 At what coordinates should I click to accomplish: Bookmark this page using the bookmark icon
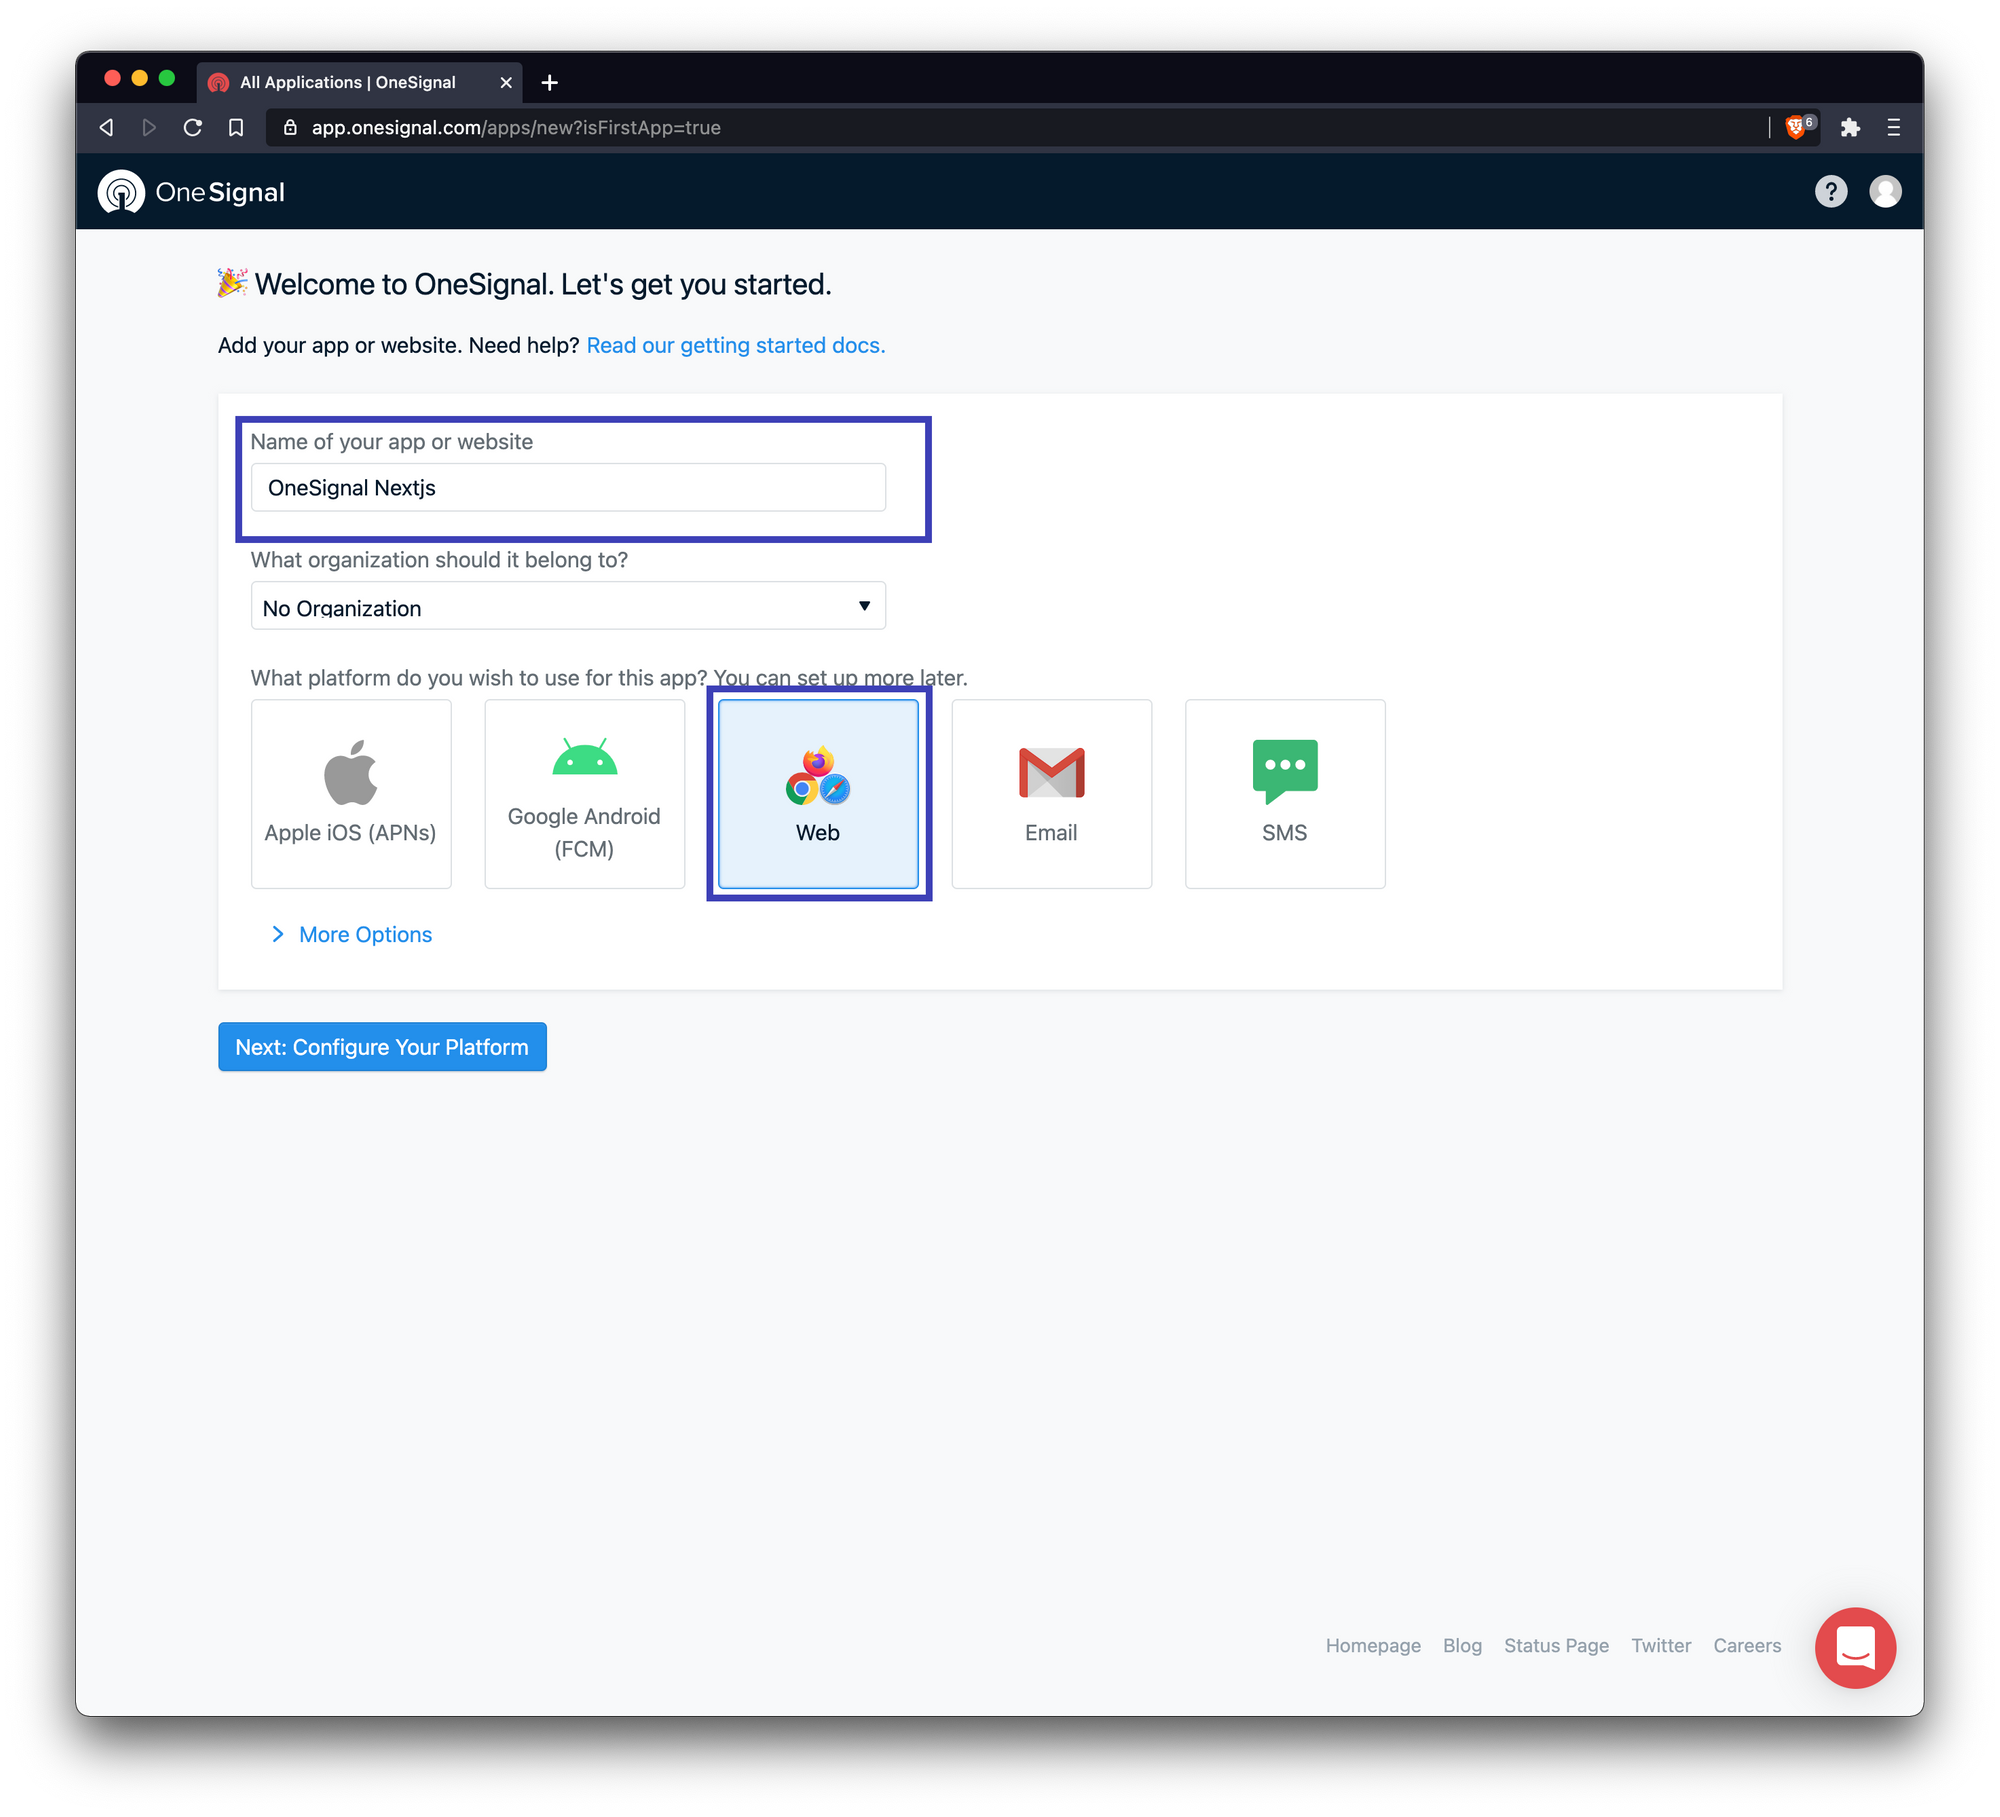pos(236,127)
